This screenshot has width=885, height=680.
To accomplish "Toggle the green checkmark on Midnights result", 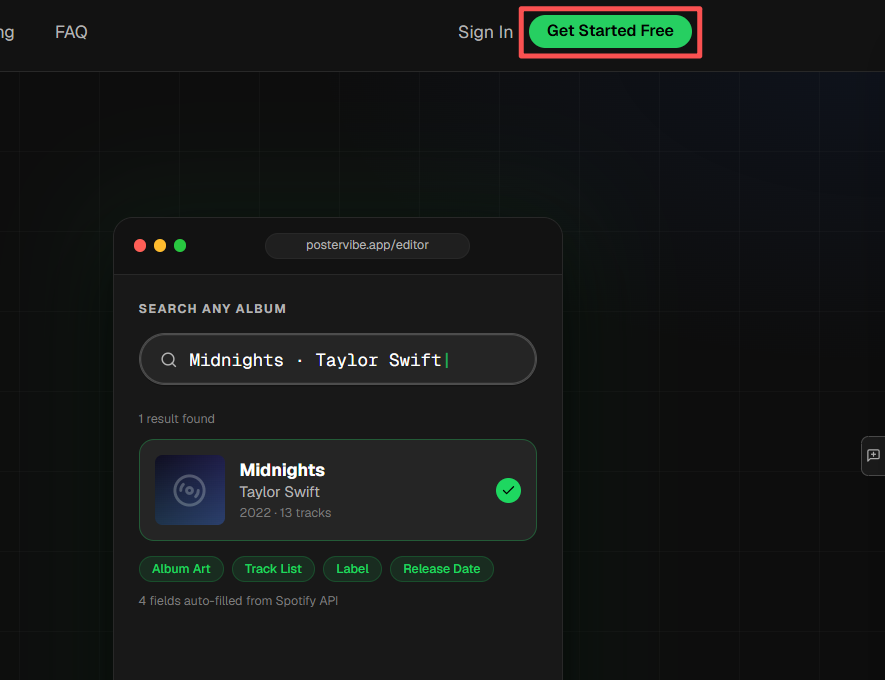I will click(x=509, y=490).
